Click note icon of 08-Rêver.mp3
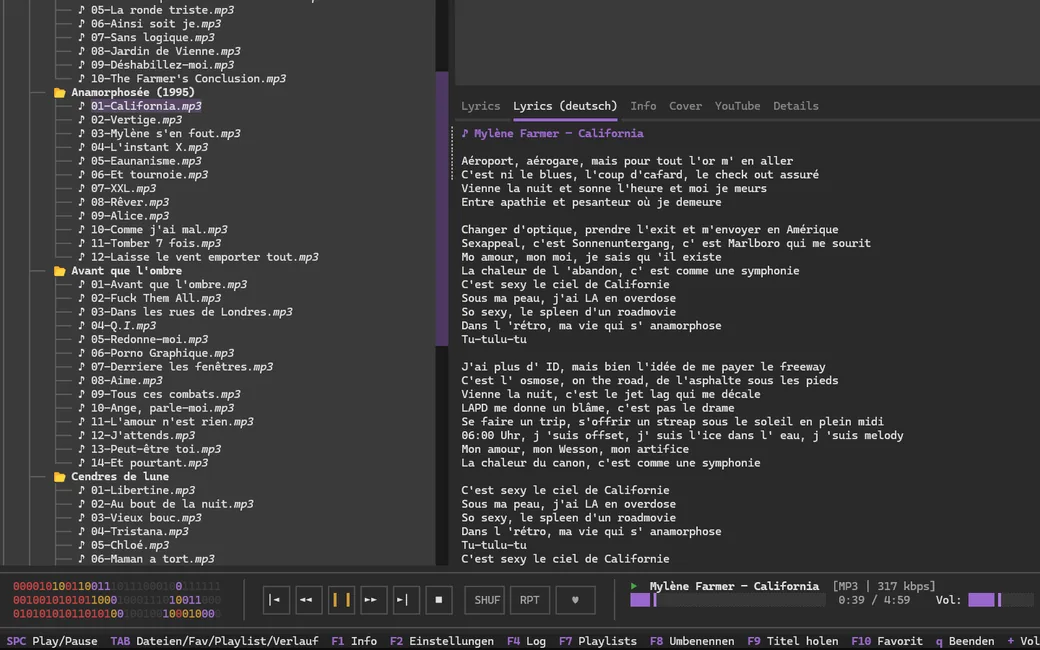Viewport: 1040px width, 650px height. click(x=82, y=202)
